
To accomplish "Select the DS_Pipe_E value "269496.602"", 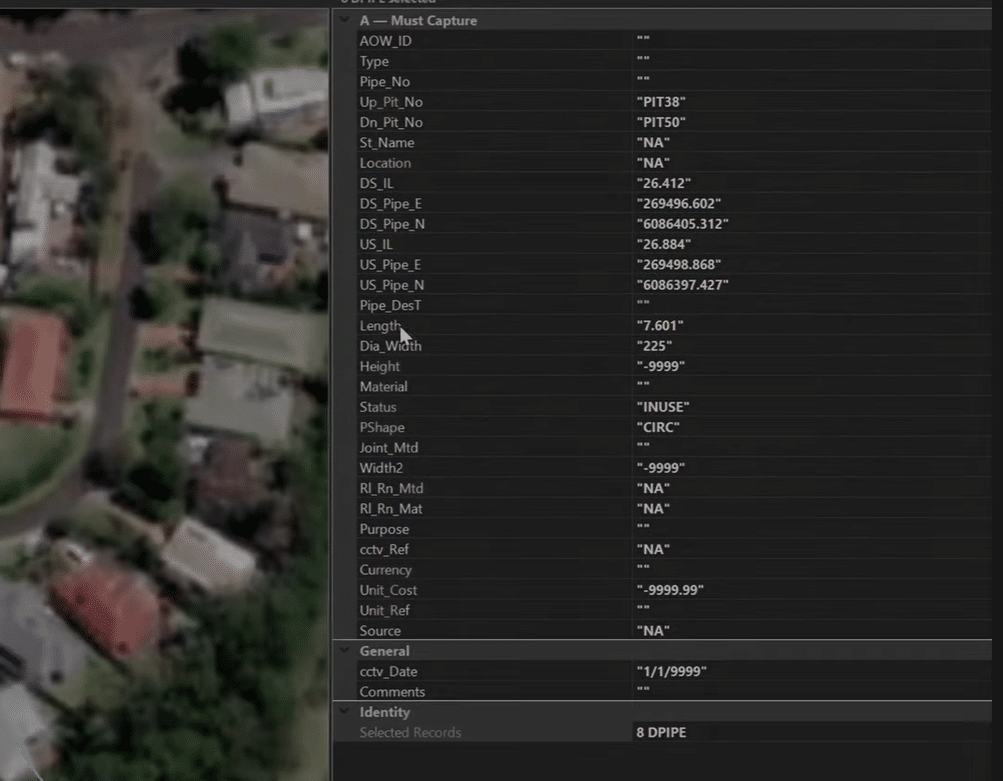I will pos(679,204).
